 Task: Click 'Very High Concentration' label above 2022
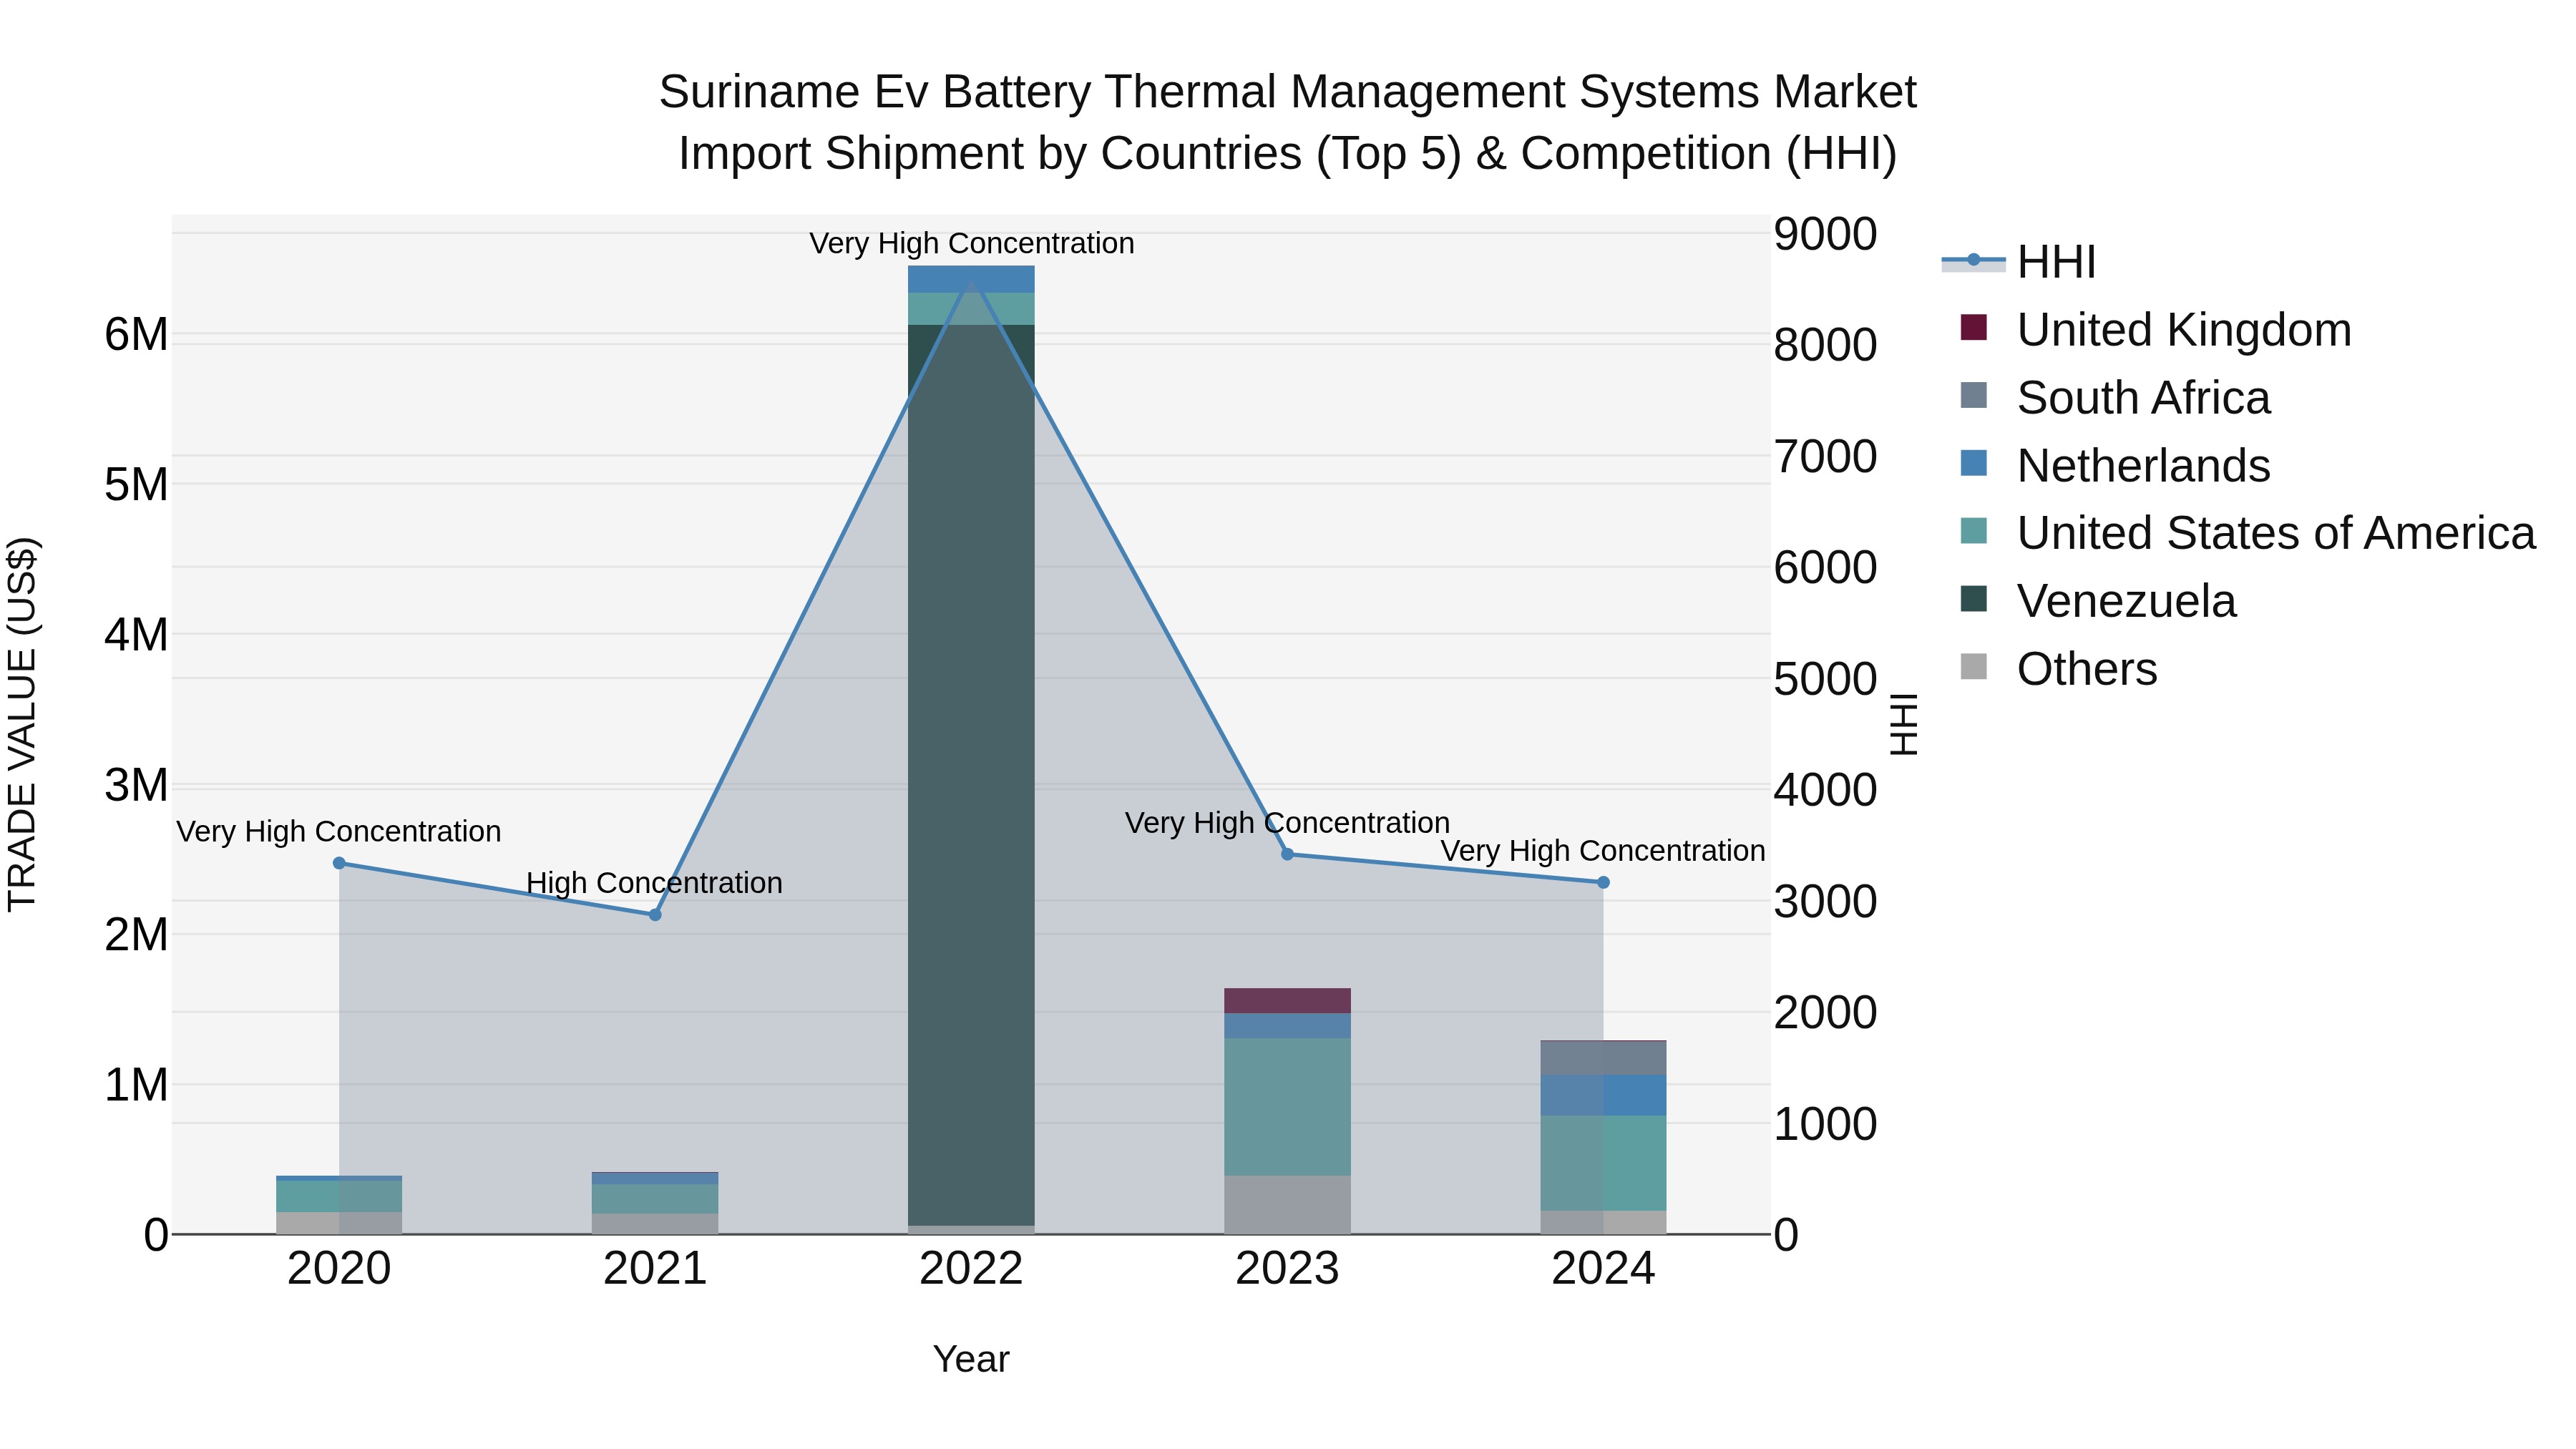click(x=971, y=243)
